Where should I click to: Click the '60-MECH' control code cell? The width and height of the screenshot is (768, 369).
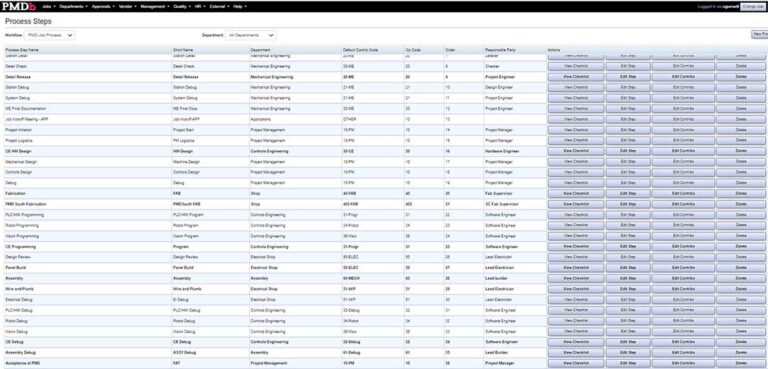click(373, 278)
